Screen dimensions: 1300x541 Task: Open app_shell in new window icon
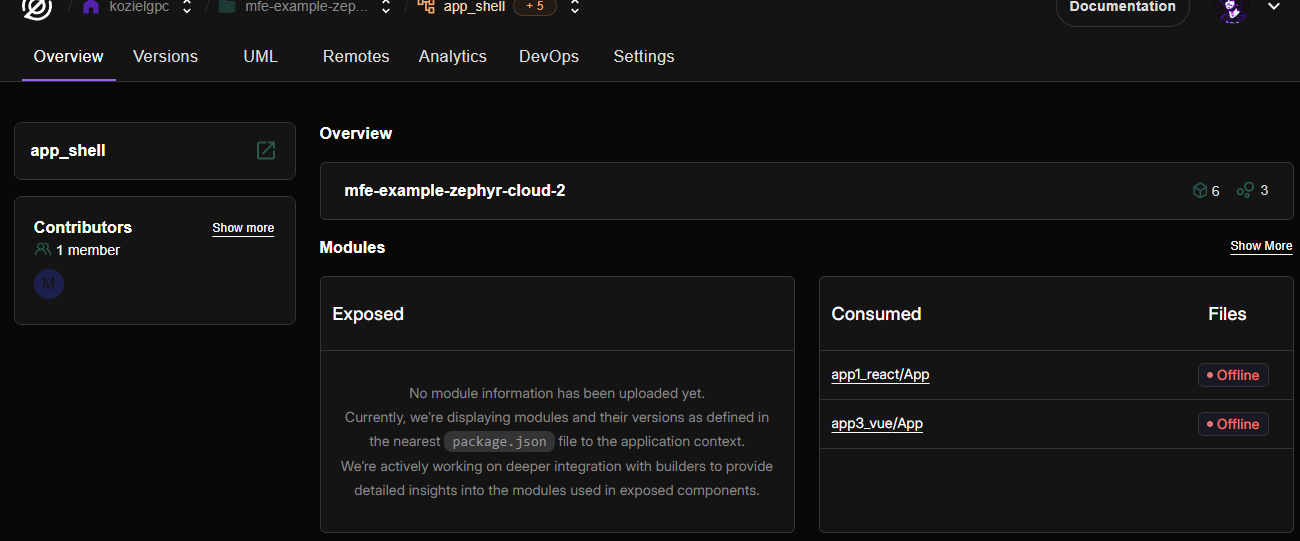click(266, 150)
